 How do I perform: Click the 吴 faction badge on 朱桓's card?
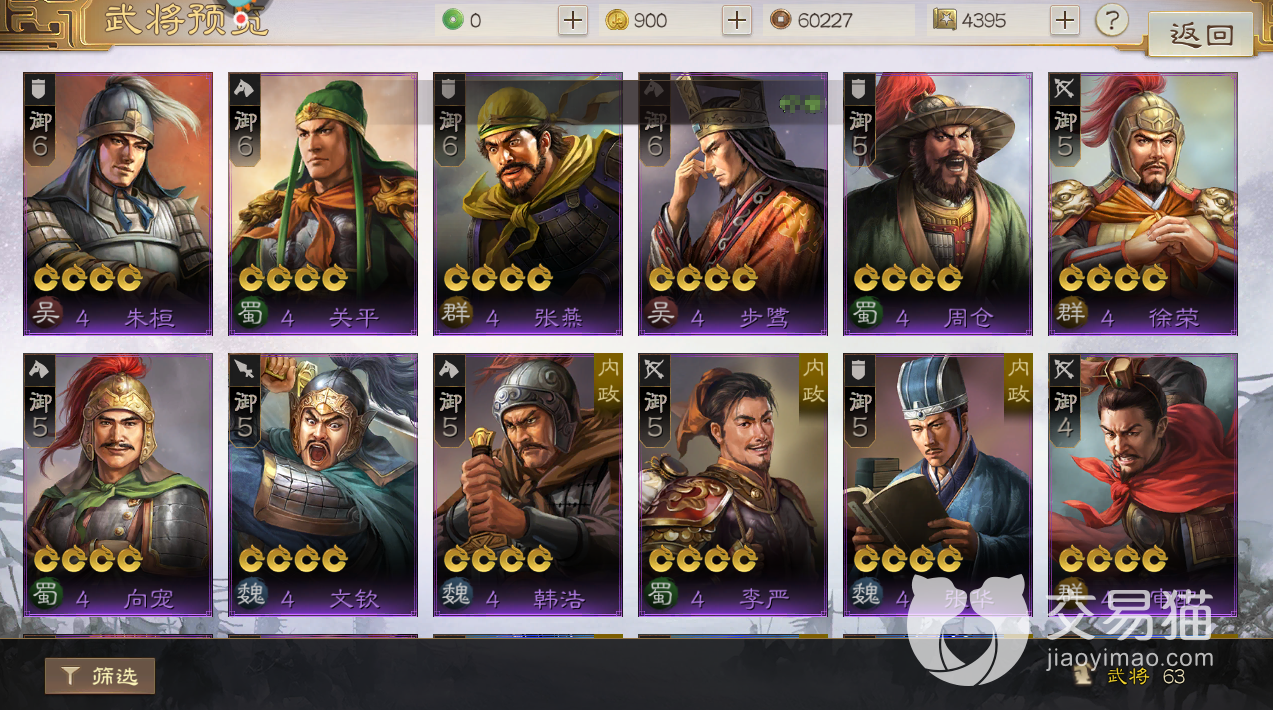46,316
